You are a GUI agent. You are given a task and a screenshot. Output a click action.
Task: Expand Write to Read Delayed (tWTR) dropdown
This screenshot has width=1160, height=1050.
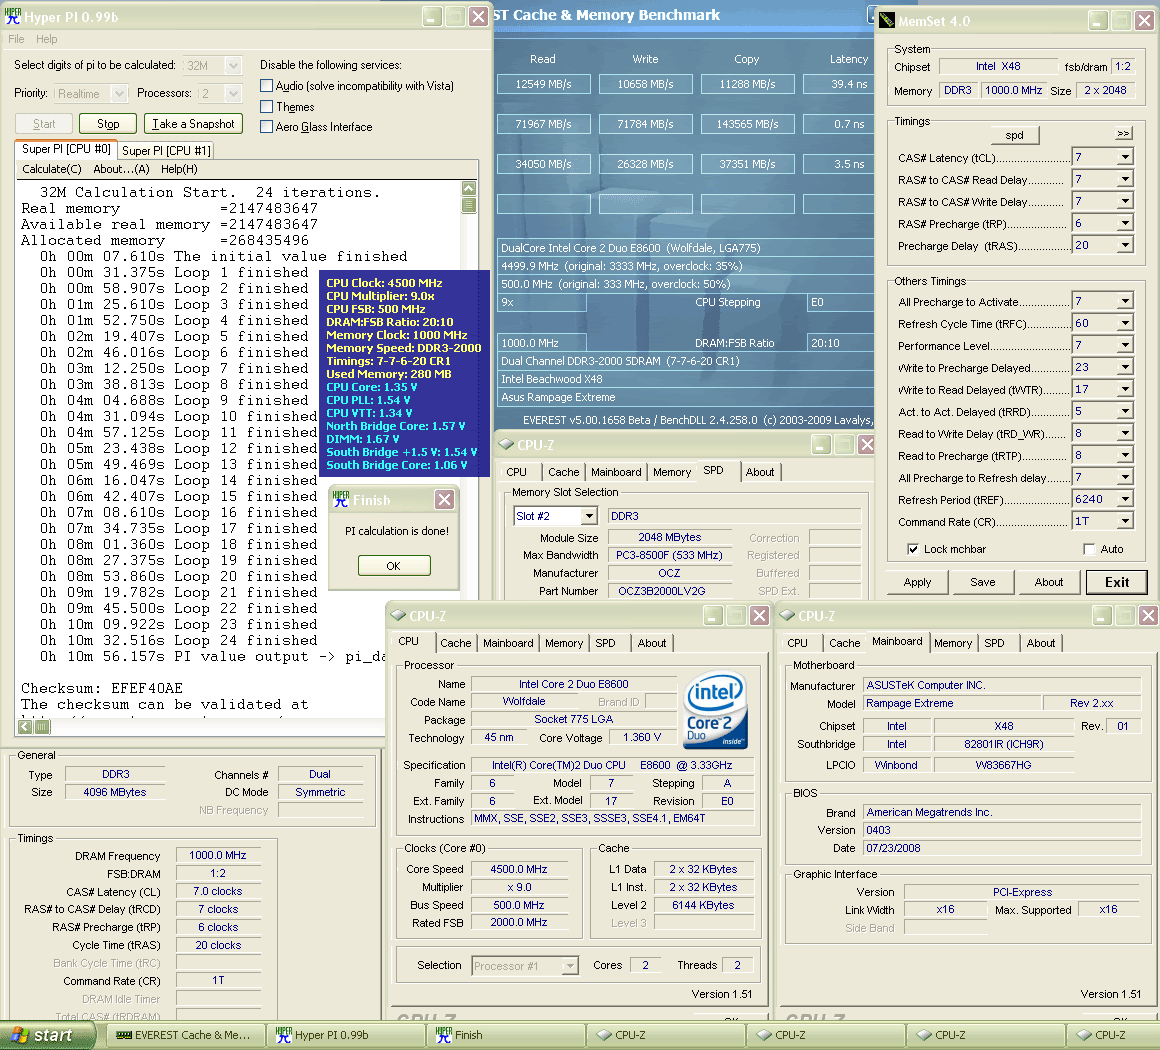(x=1124, y=389)
